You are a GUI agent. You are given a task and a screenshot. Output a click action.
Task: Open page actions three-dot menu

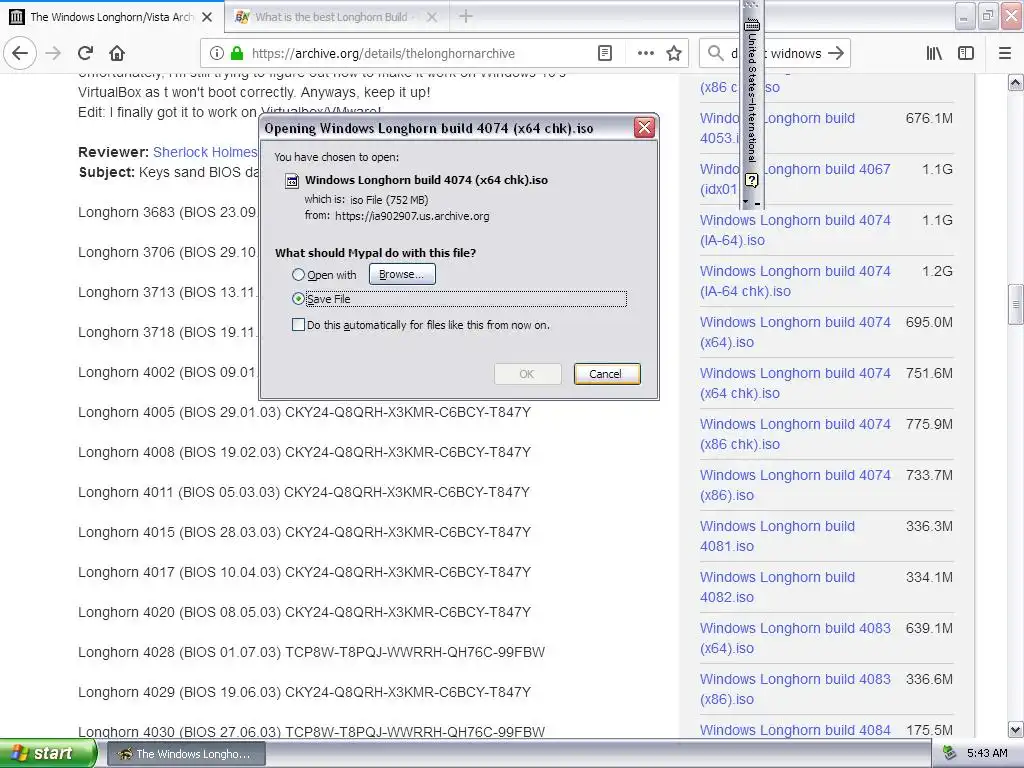tap(645, 54)
